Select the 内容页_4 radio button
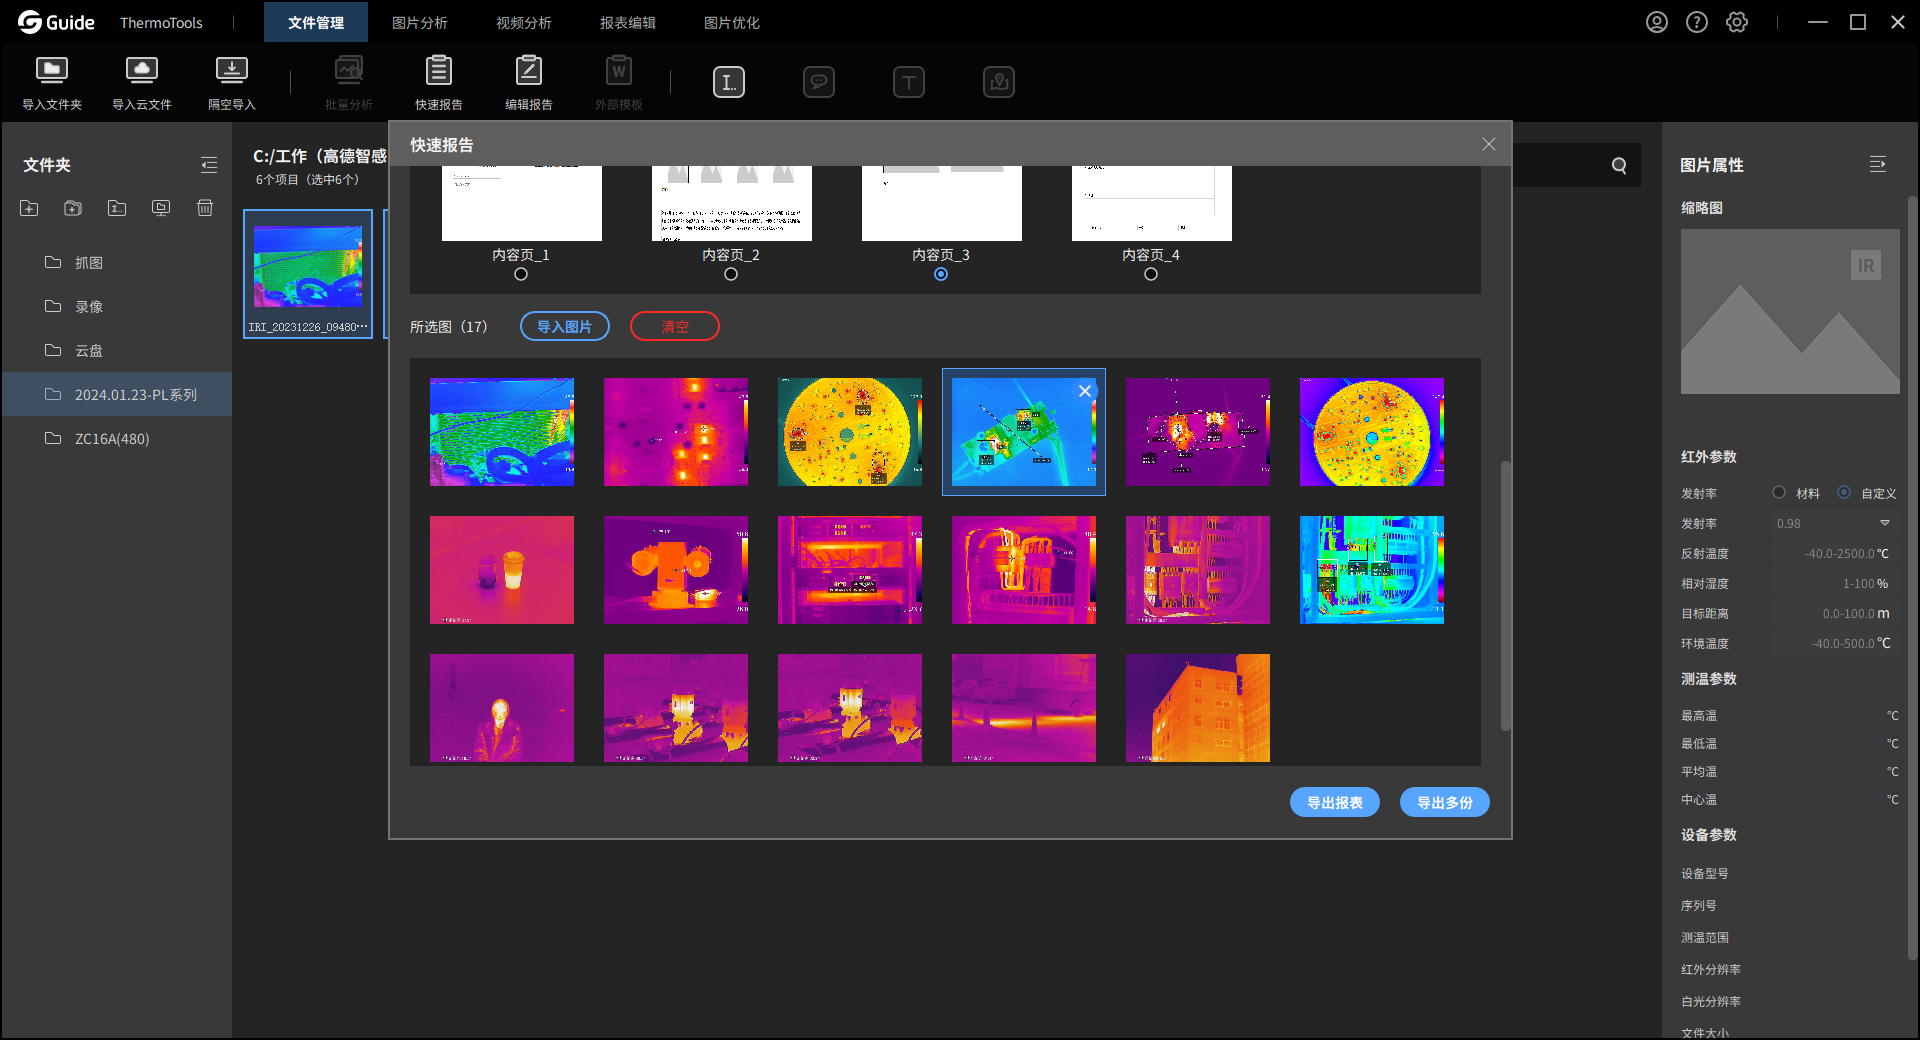Image resolution: width=1920 pixels, height=1040 pixels. tap(1151, 274)
